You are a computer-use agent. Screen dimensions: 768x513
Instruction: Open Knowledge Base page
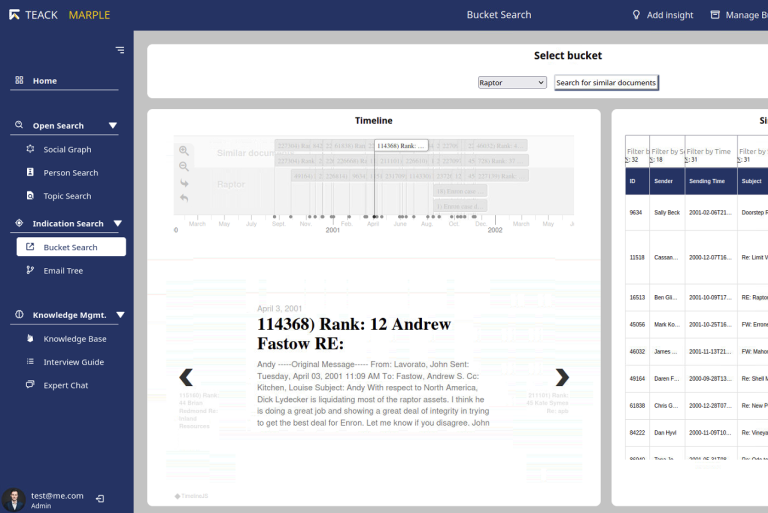75,339
